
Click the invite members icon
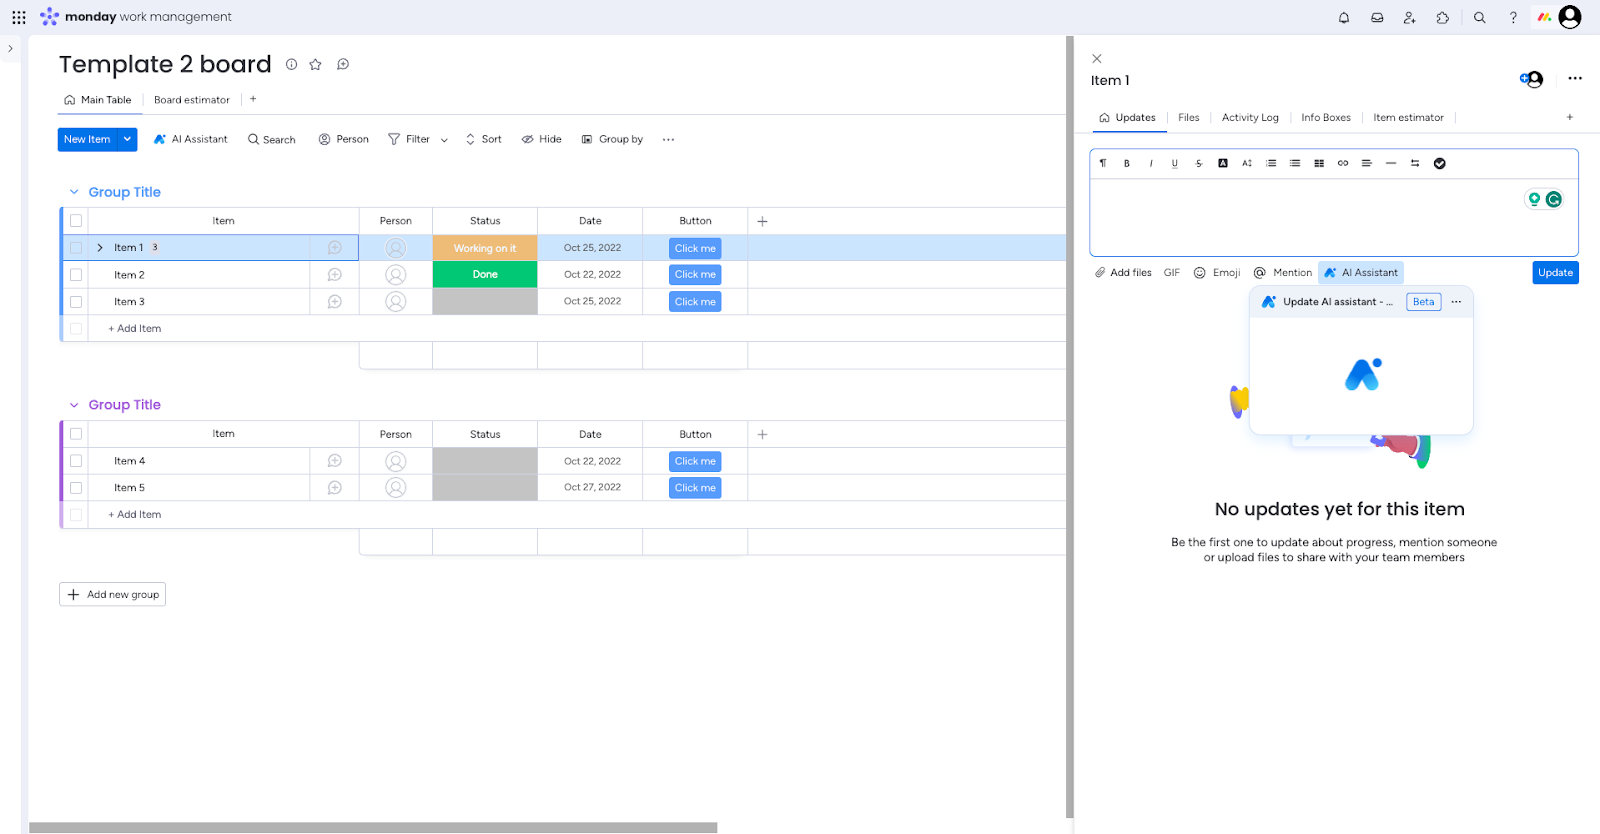click(1409, 17)
